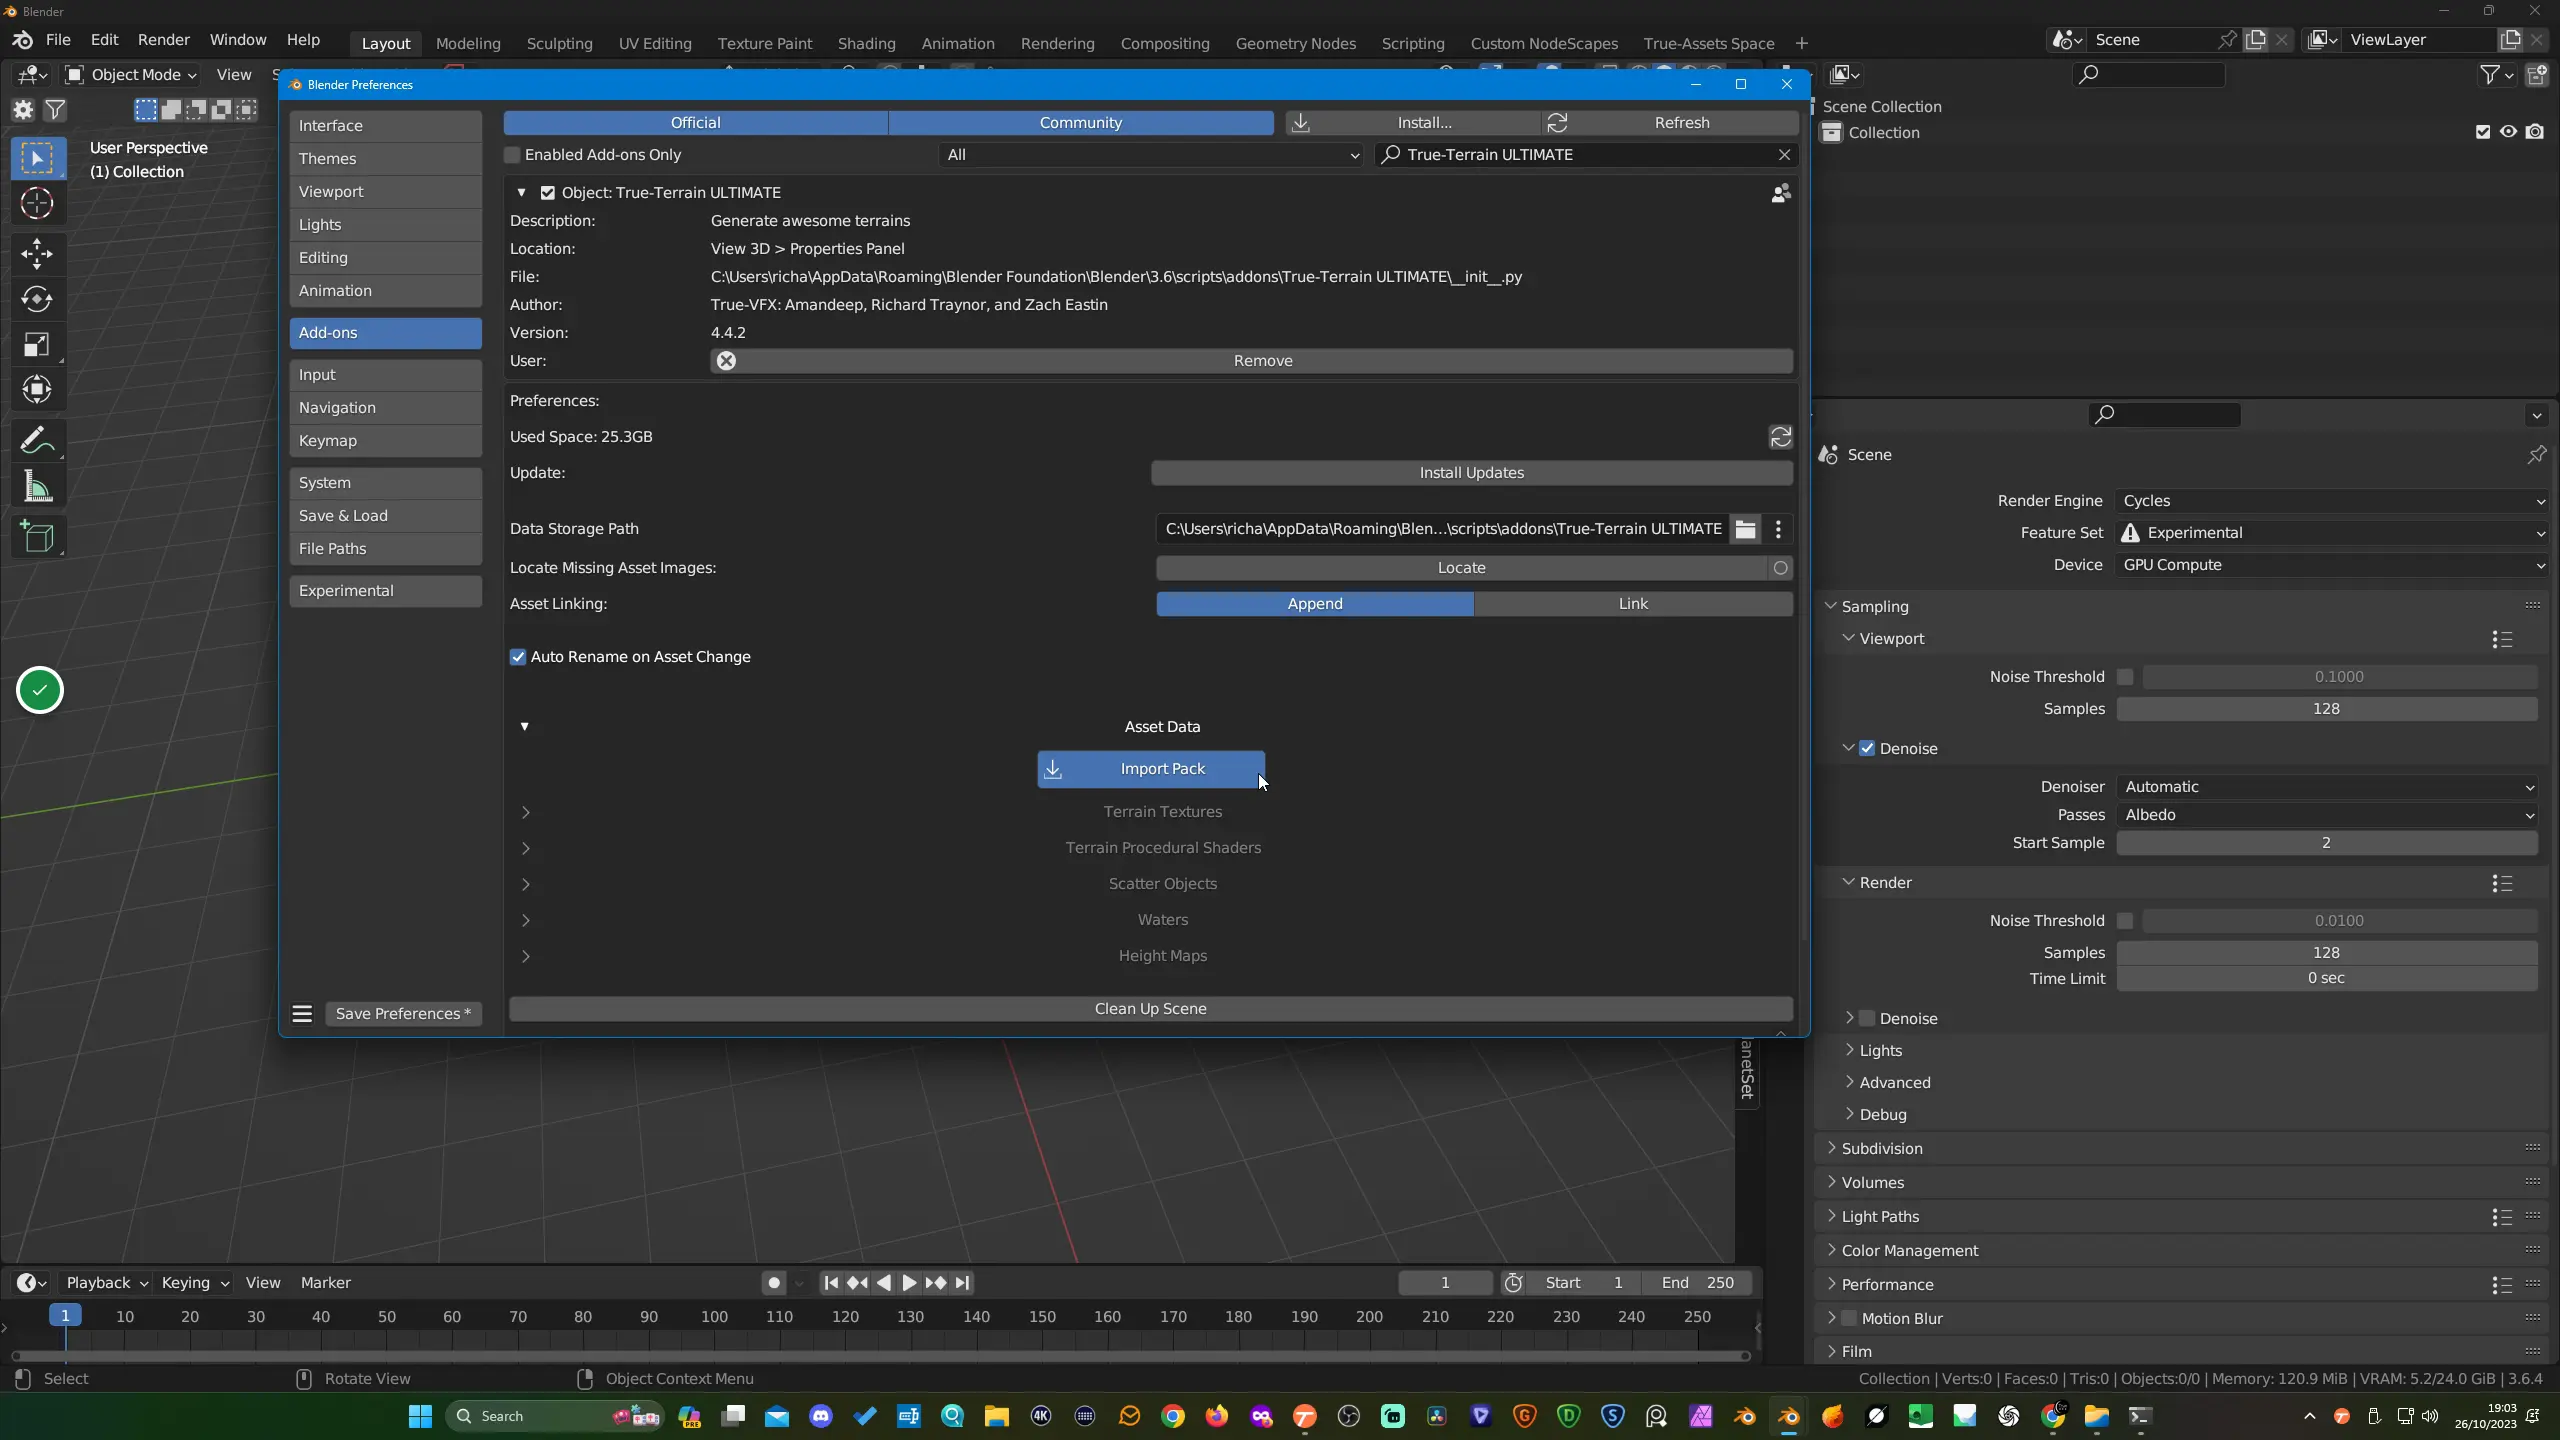The height and width of the screenshot is (1440, 2560).
Task: Select Link for Asset Linking
Action: 1633,604
